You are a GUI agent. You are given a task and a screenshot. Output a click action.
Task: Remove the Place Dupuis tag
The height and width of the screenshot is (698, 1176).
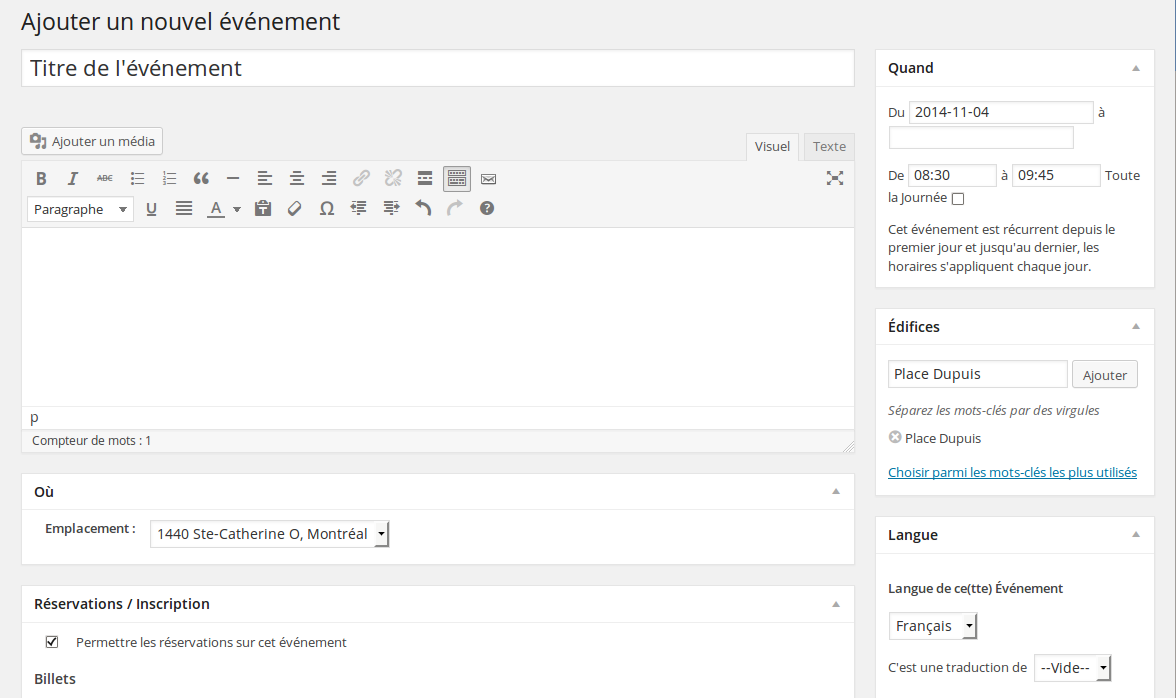pyautogui.click(x=895, y=437)
